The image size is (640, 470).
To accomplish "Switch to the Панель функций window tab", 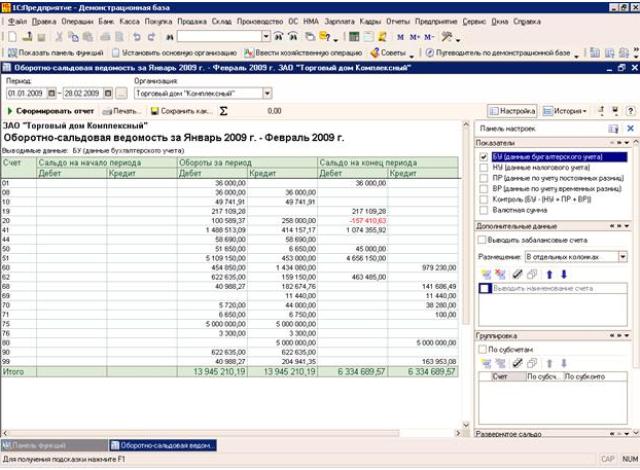I will point(54,446).
